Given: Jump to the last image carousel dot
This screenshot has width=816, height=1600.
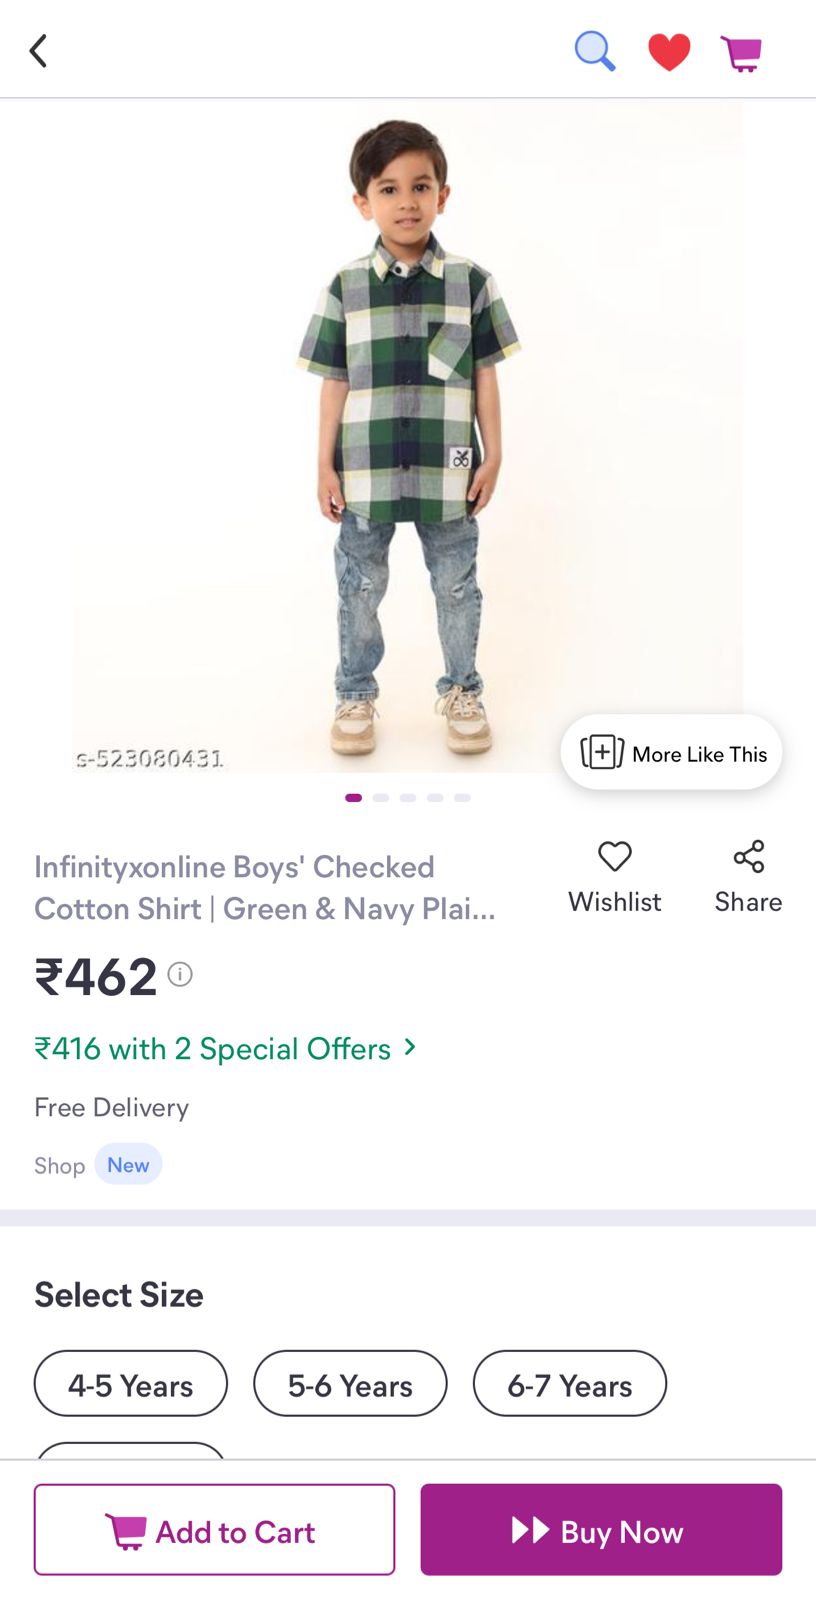Looking at the screenshot, I should click(x=462, y=798).
